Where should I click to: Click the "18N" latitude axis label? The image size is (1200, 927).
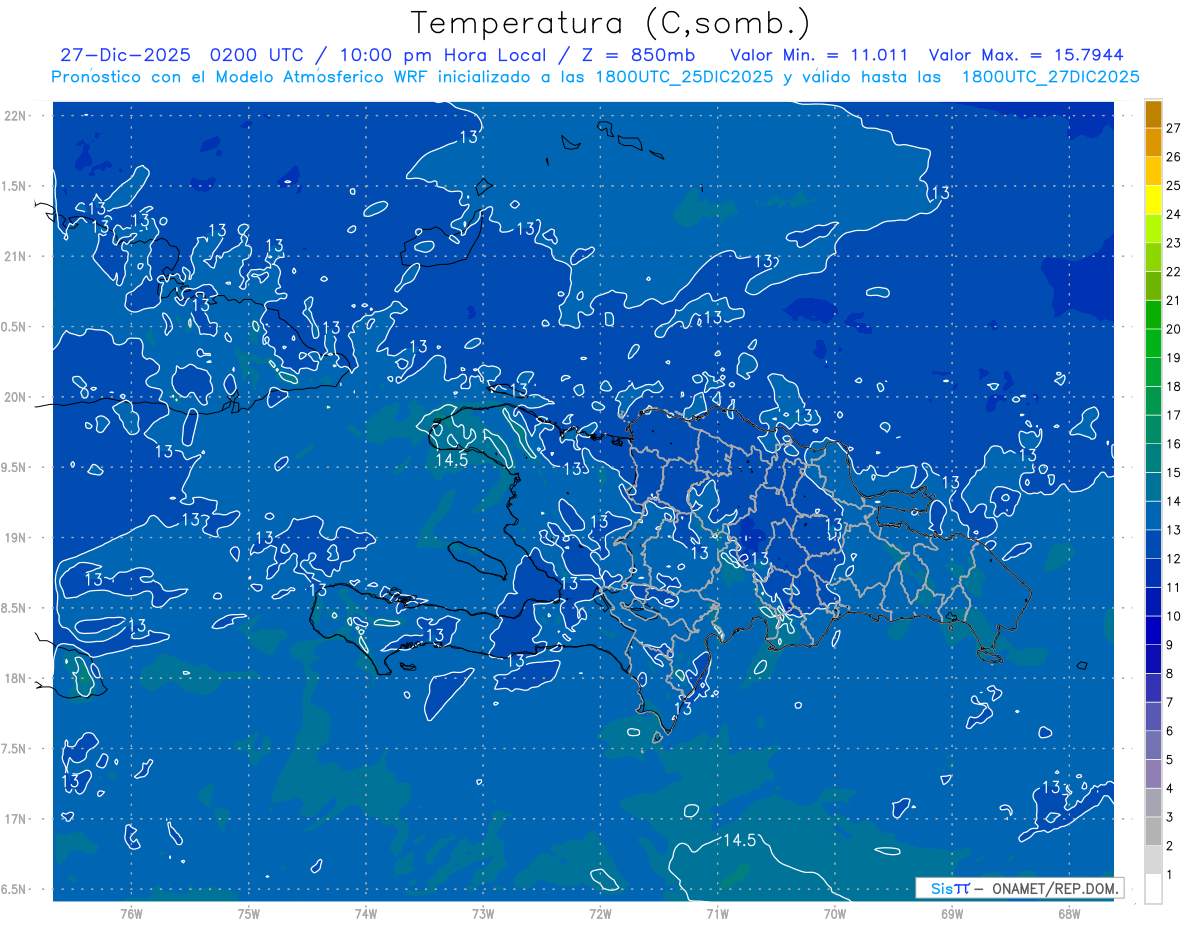point(14,678)
